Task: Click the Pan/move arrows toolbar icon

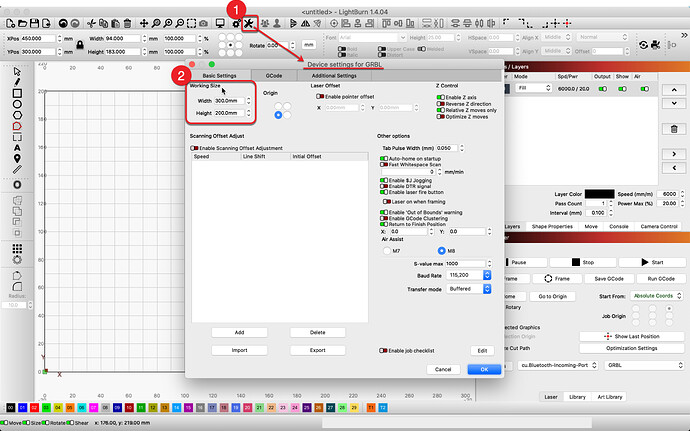Action: [144, 23]
